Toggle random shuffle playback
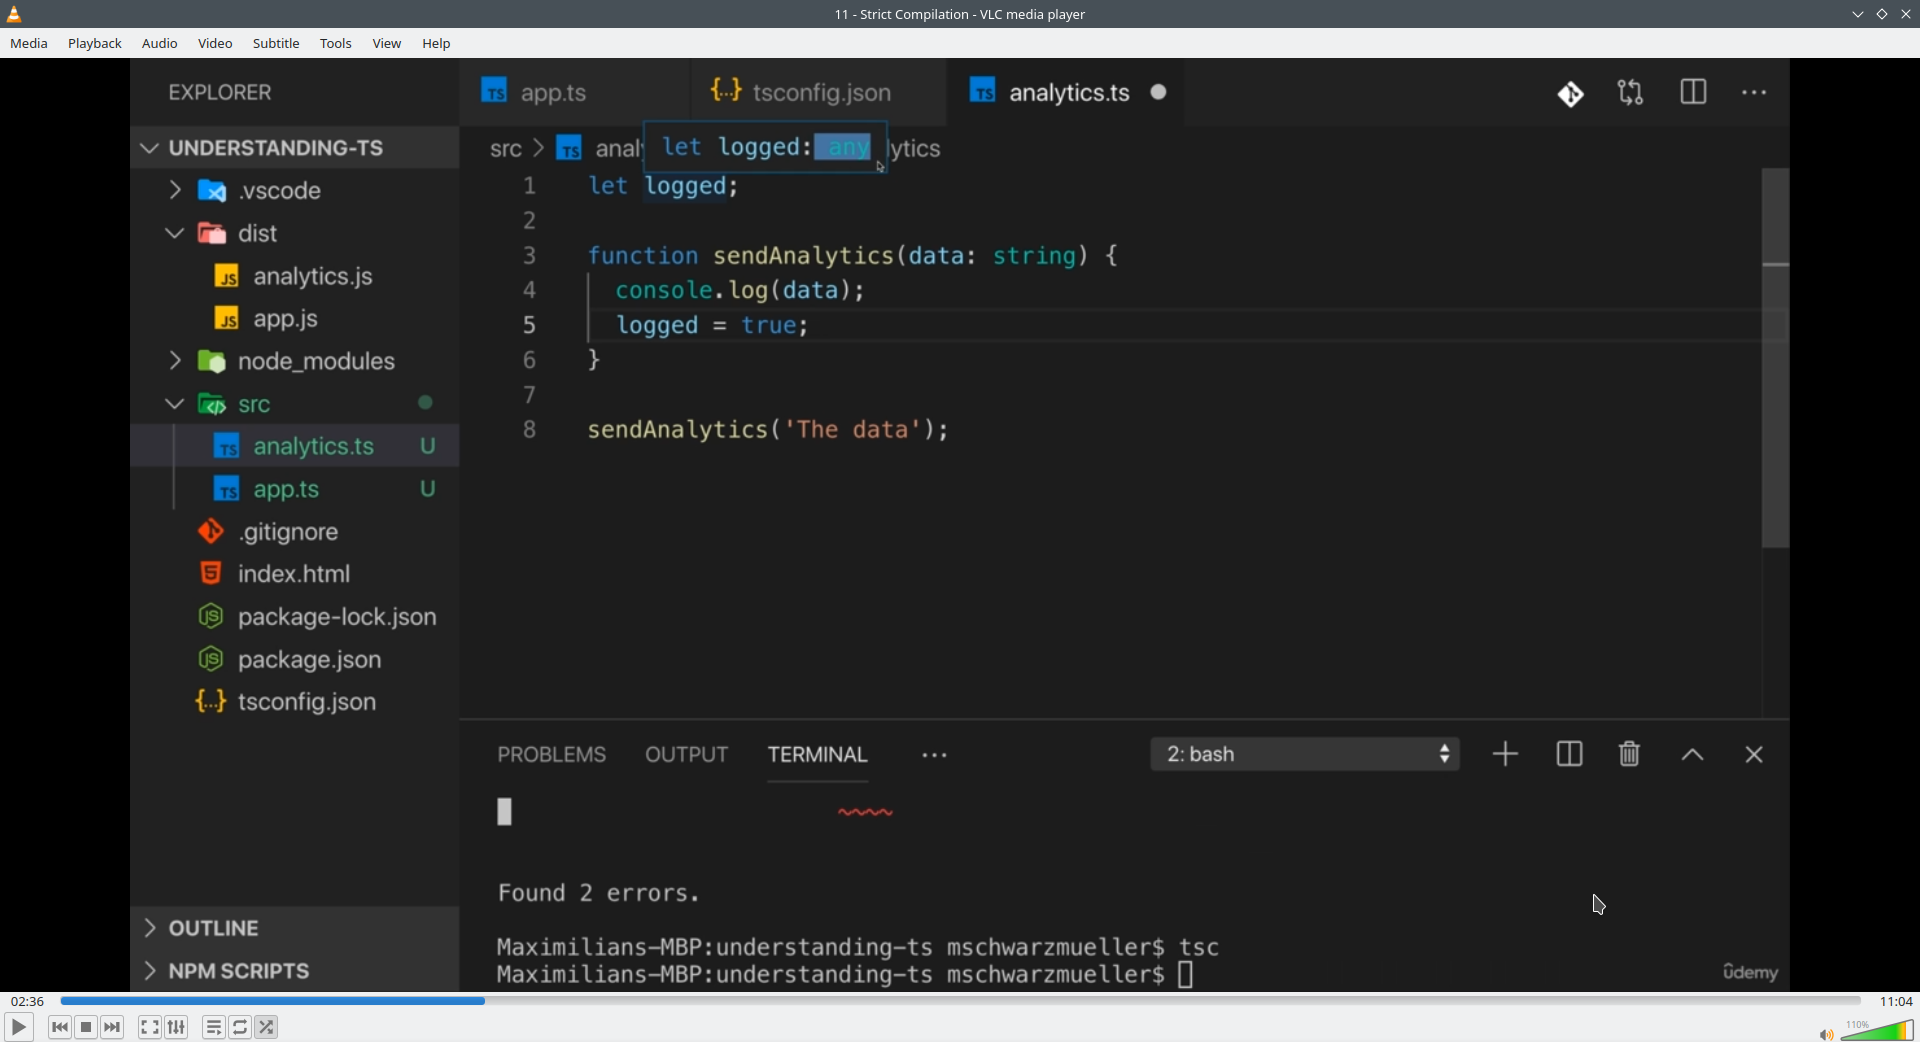This screenshot has width=1920, height=1042. [x=267, y=1027]
